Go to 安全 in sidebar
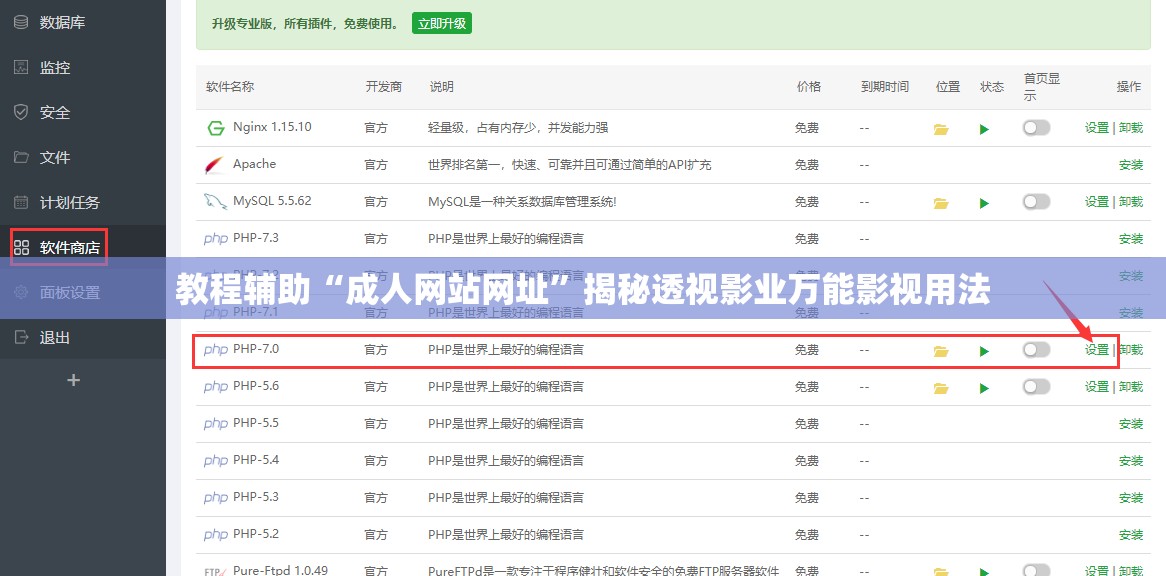Screen dimensions: 1166x576 [55, 112]
